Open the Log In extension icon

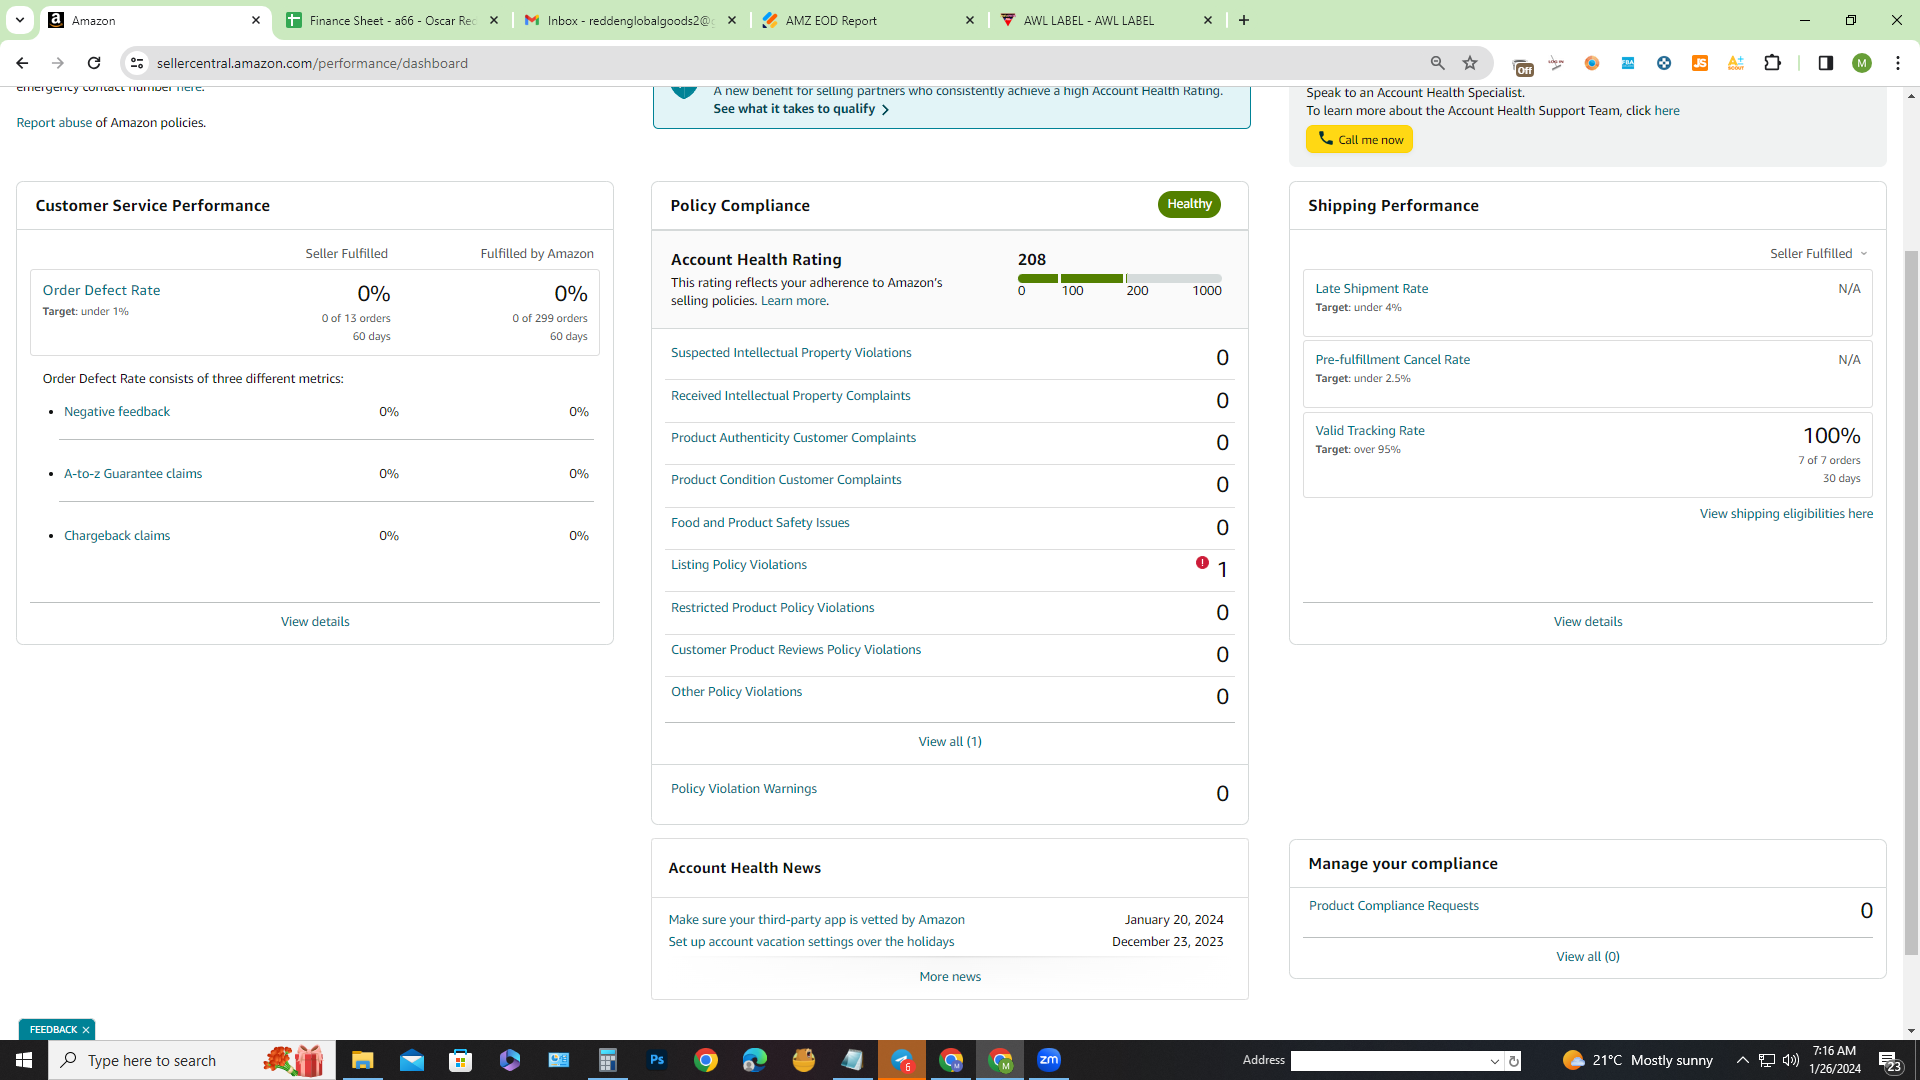point(1556,63)
